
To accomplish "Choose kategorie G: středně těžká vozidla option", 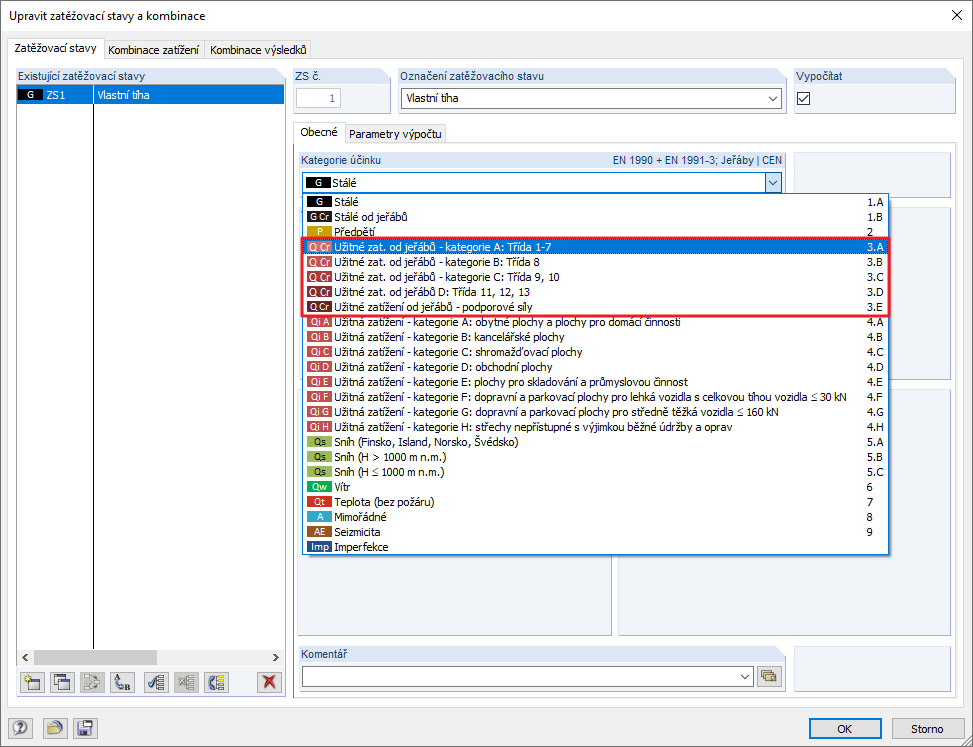I will [596, 412].
